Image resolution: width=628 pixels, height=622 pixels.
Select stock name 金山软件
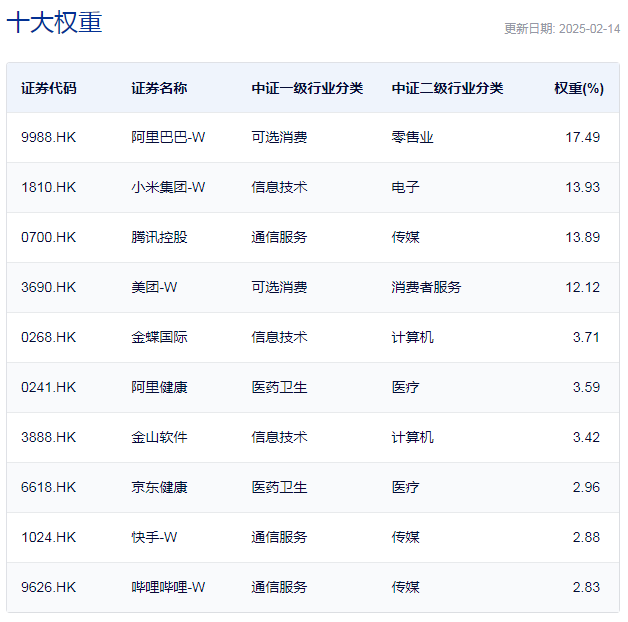coord(159,437)
